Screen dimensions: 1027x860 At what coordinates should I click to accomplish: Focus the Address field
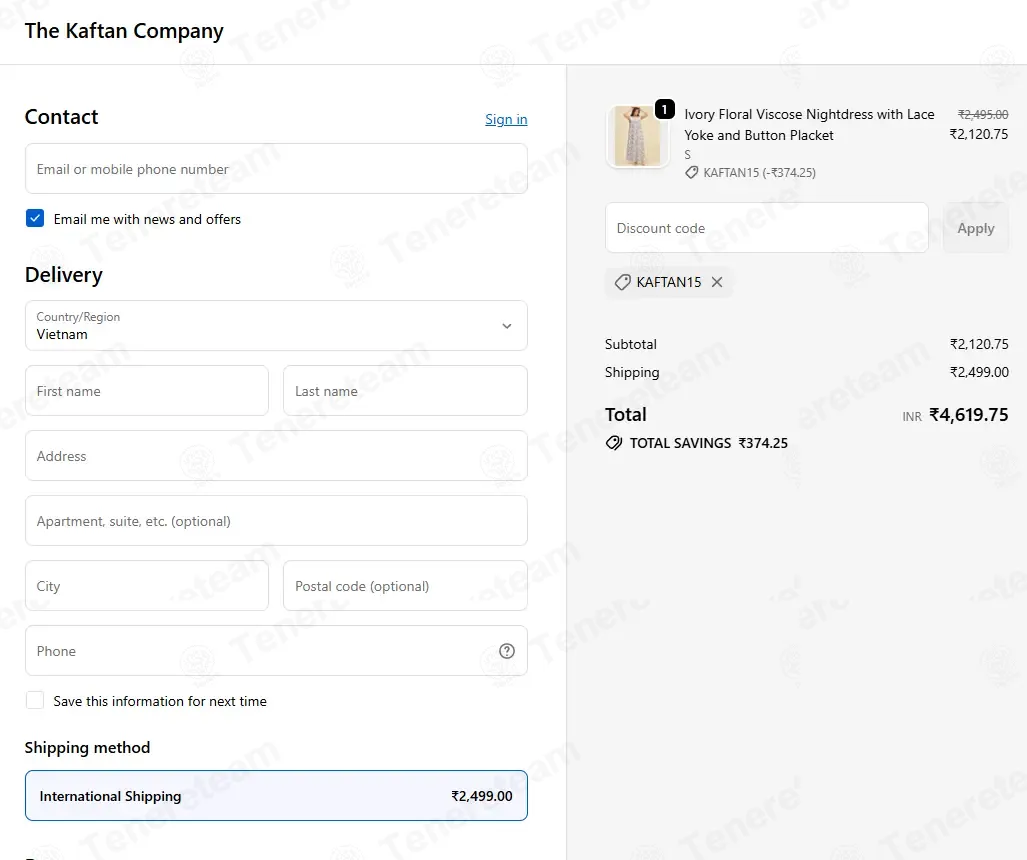(x=276, y=456)
